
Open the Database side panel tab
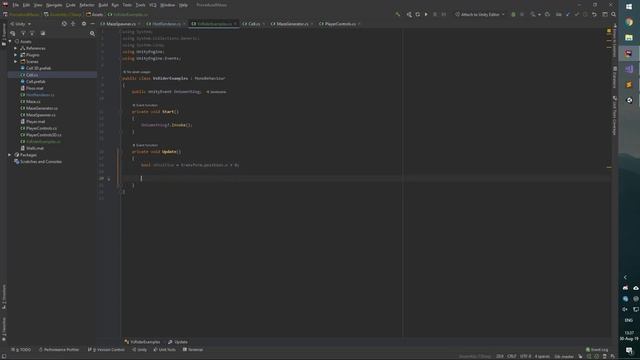[614, 77]
